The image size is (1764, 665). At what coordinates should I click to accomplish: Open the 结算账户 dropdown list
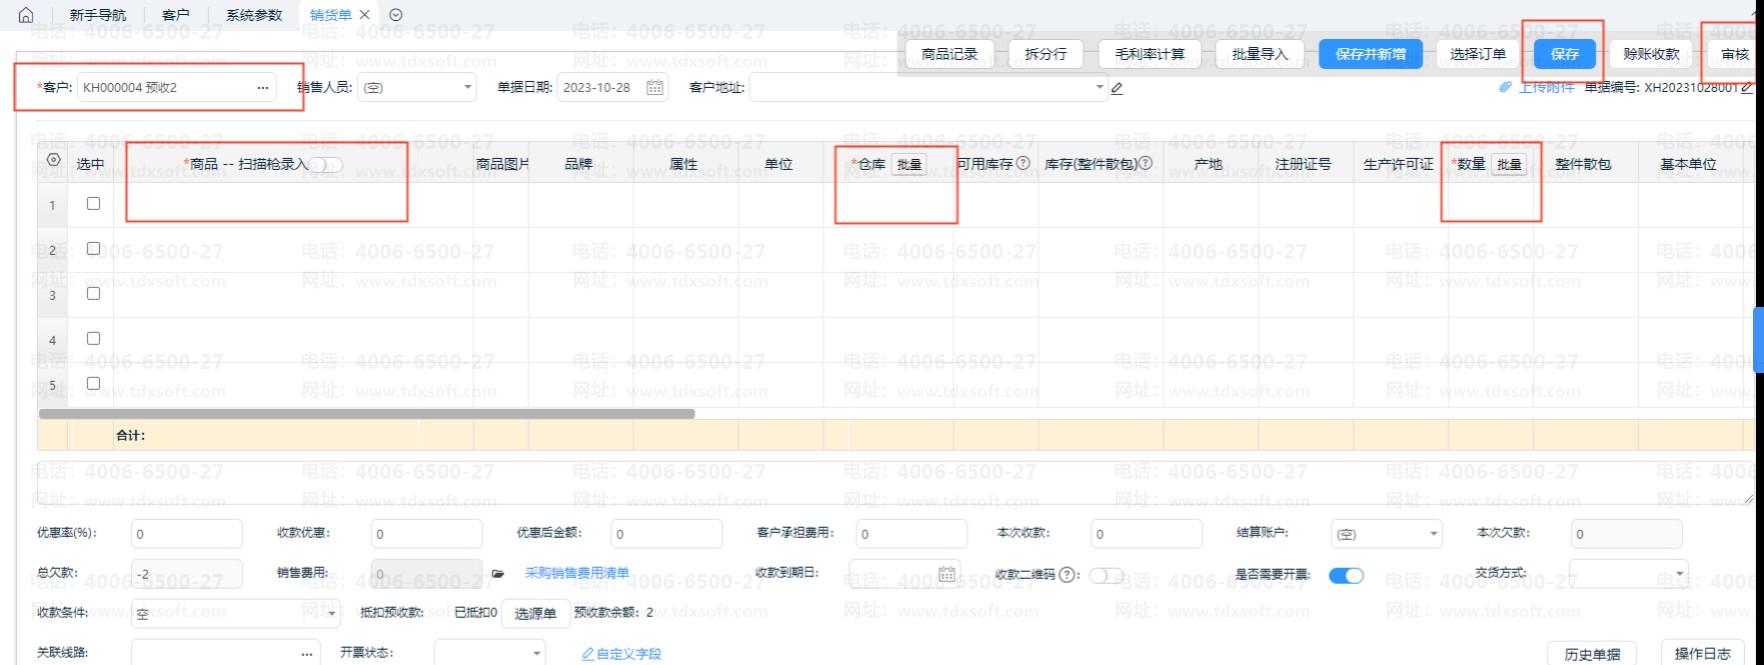pyautogui.click(x=1433, y=534)
